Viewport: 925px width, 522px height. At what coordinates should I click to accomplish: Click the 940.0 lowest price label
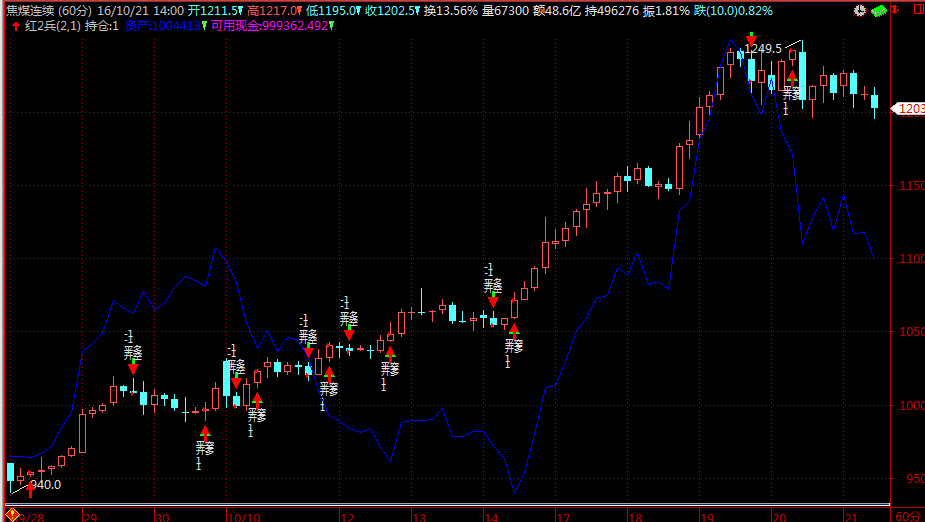[x=45, y=485]
